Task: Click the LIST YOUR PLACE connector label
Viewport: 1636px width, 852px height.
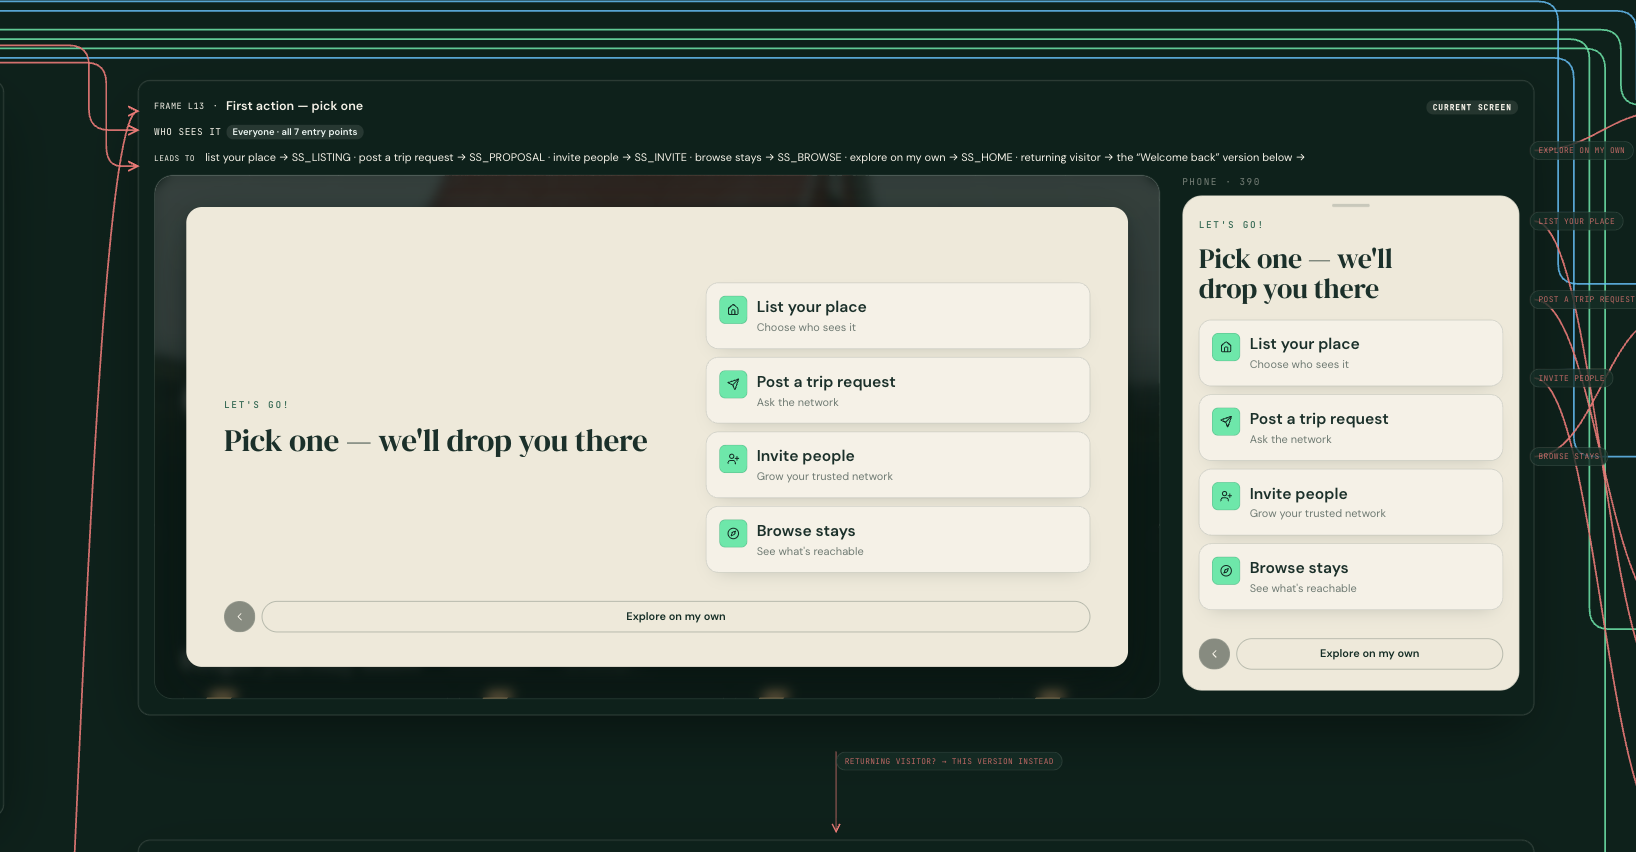Action: pos(1577,221)
